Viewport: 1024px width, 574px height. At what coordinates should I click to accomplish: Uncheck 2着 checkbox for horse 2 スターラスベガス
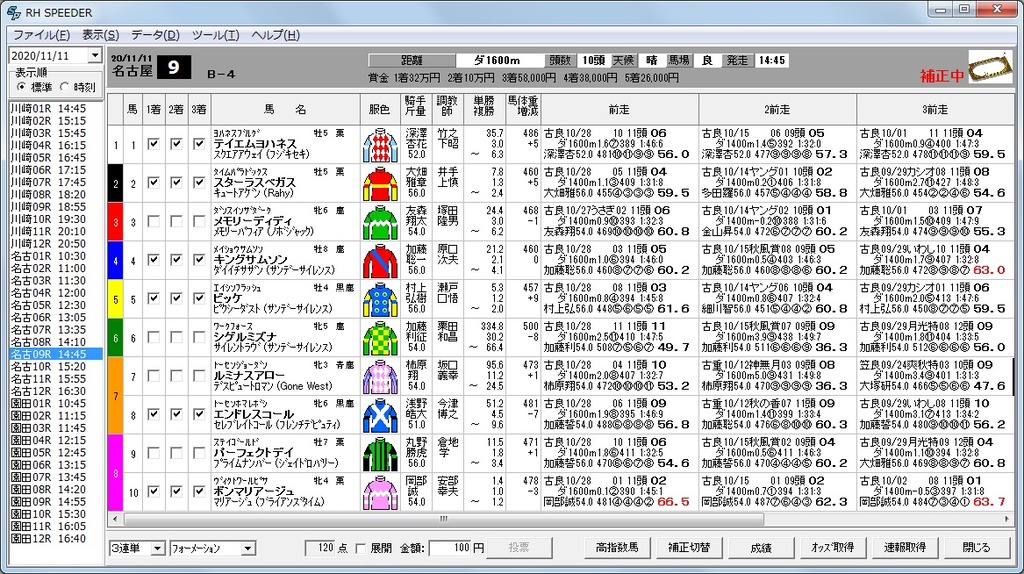(x=176, y=182)
